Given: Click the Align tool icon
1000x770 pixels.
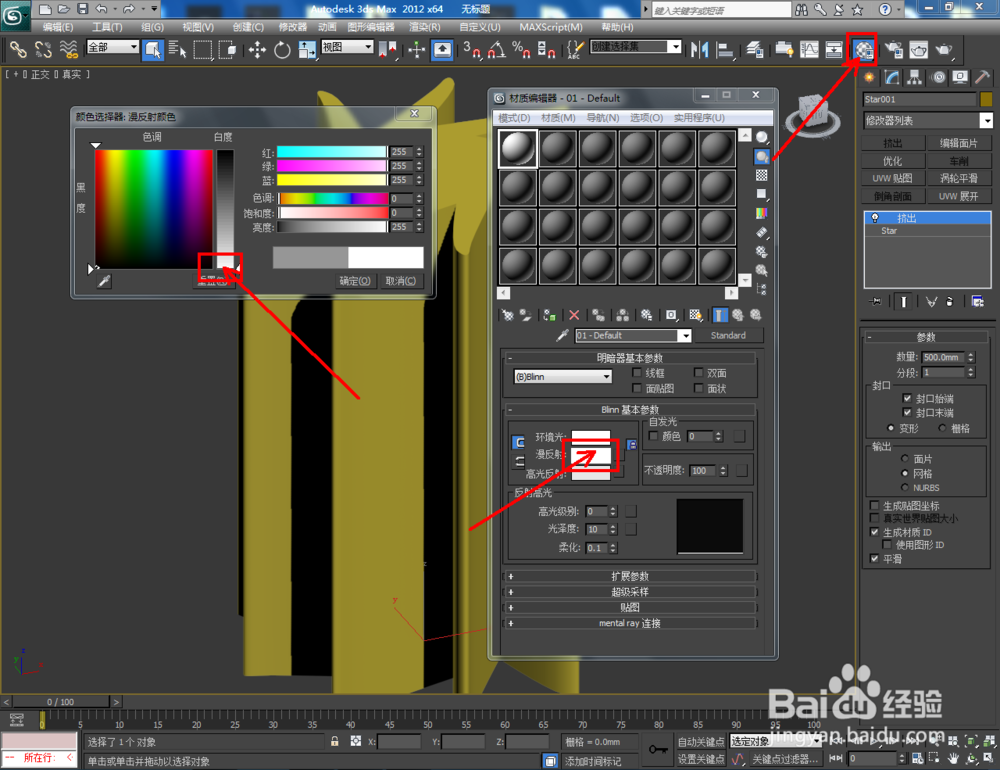Looking at the screenshot, I should [x=724, y=50].
